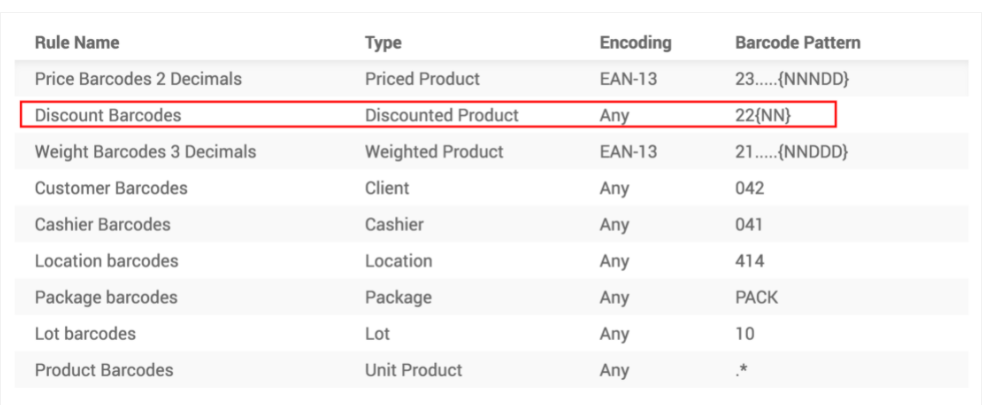Sort by Barcode Pattern column header
Screen dimensions: 991x405
(x=798, y=43)
